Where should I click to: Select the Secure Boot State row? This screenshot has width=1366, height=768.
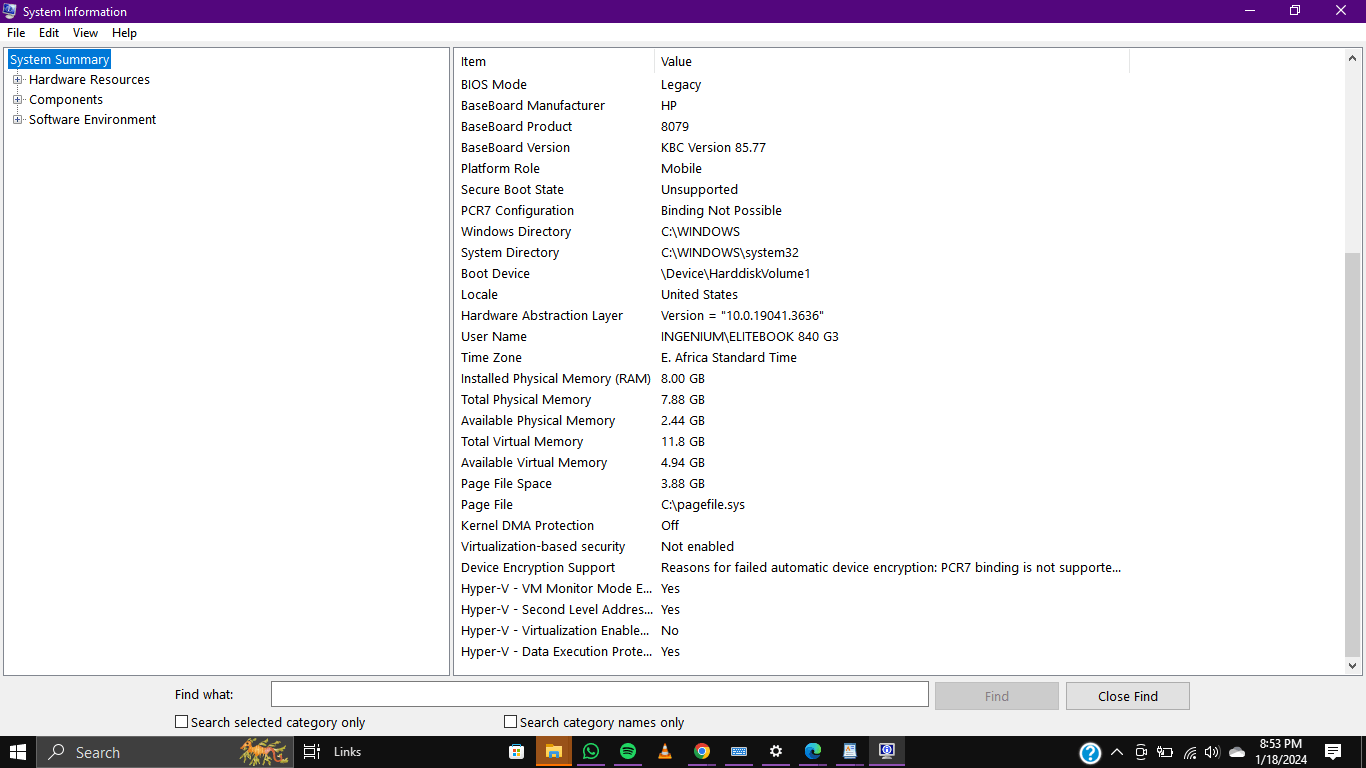pos(792,190)
